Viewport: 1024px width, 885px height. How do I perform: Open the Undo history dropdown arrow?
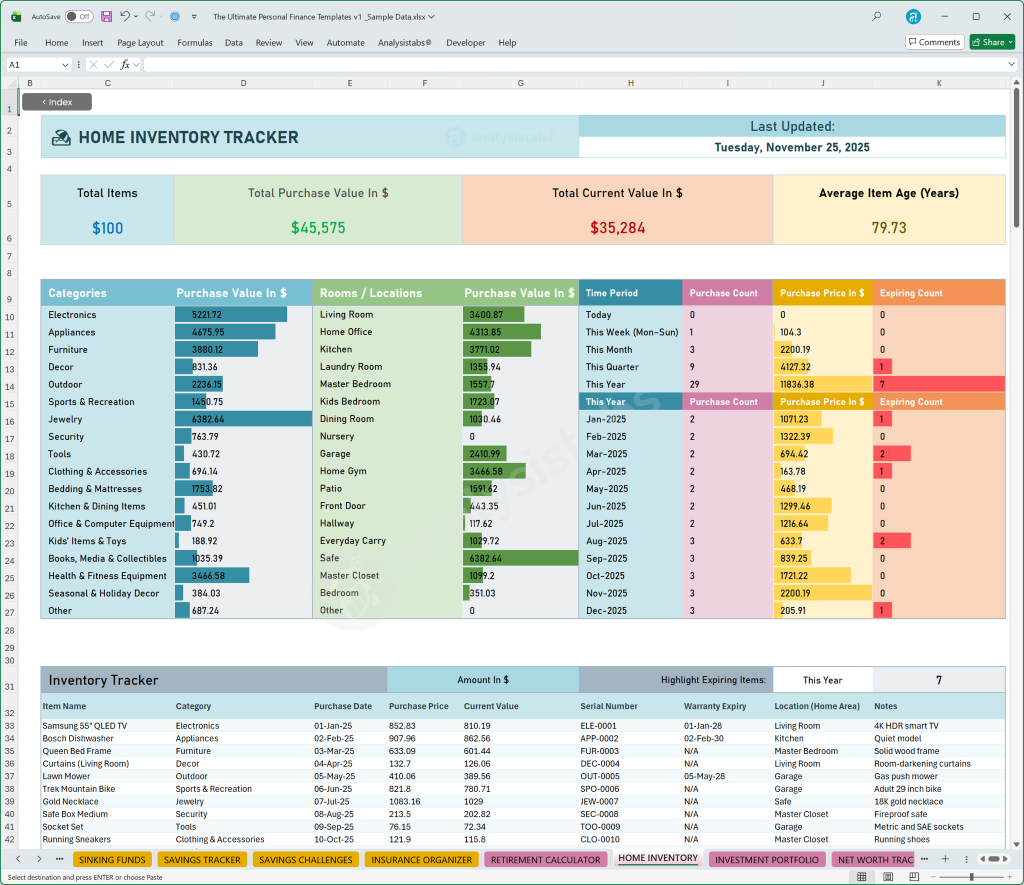click(x=136, y=16)
